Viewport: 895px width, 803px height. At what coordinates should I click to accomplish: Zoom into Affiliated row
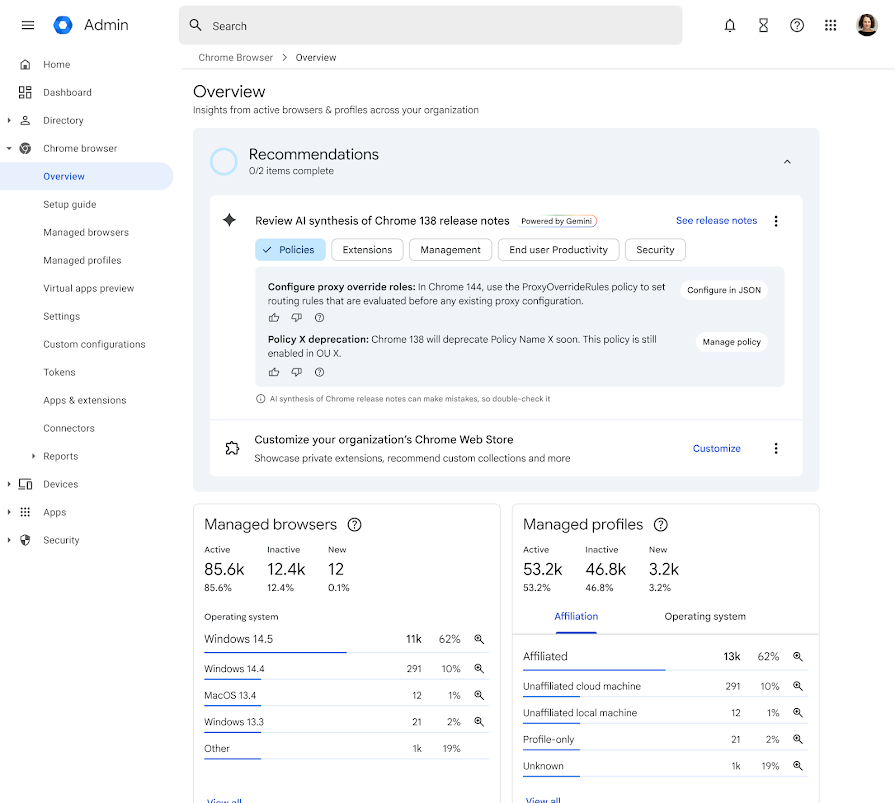click(798, 656)
